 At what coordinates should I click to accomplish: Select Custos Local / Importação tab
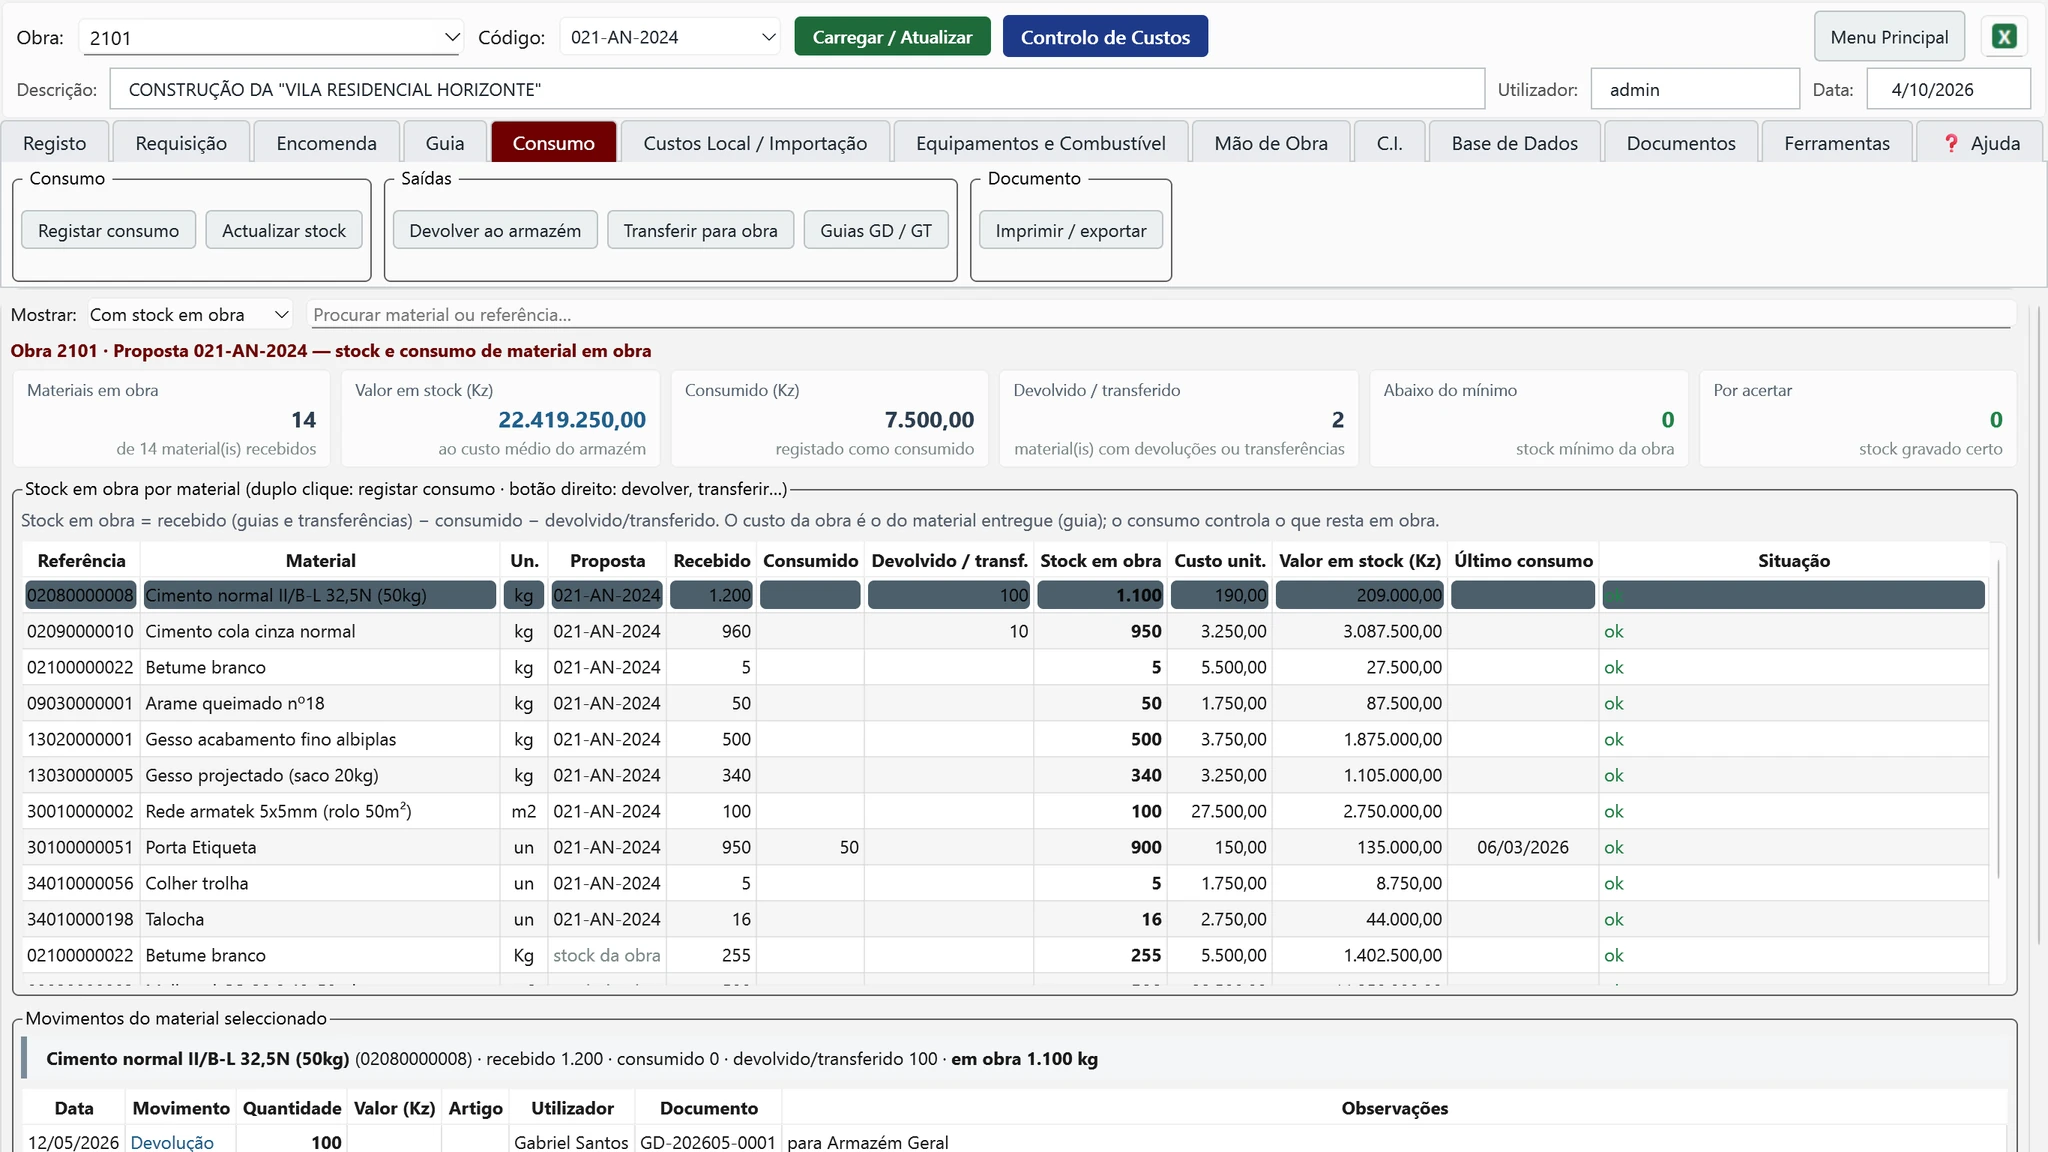(755, 143)
